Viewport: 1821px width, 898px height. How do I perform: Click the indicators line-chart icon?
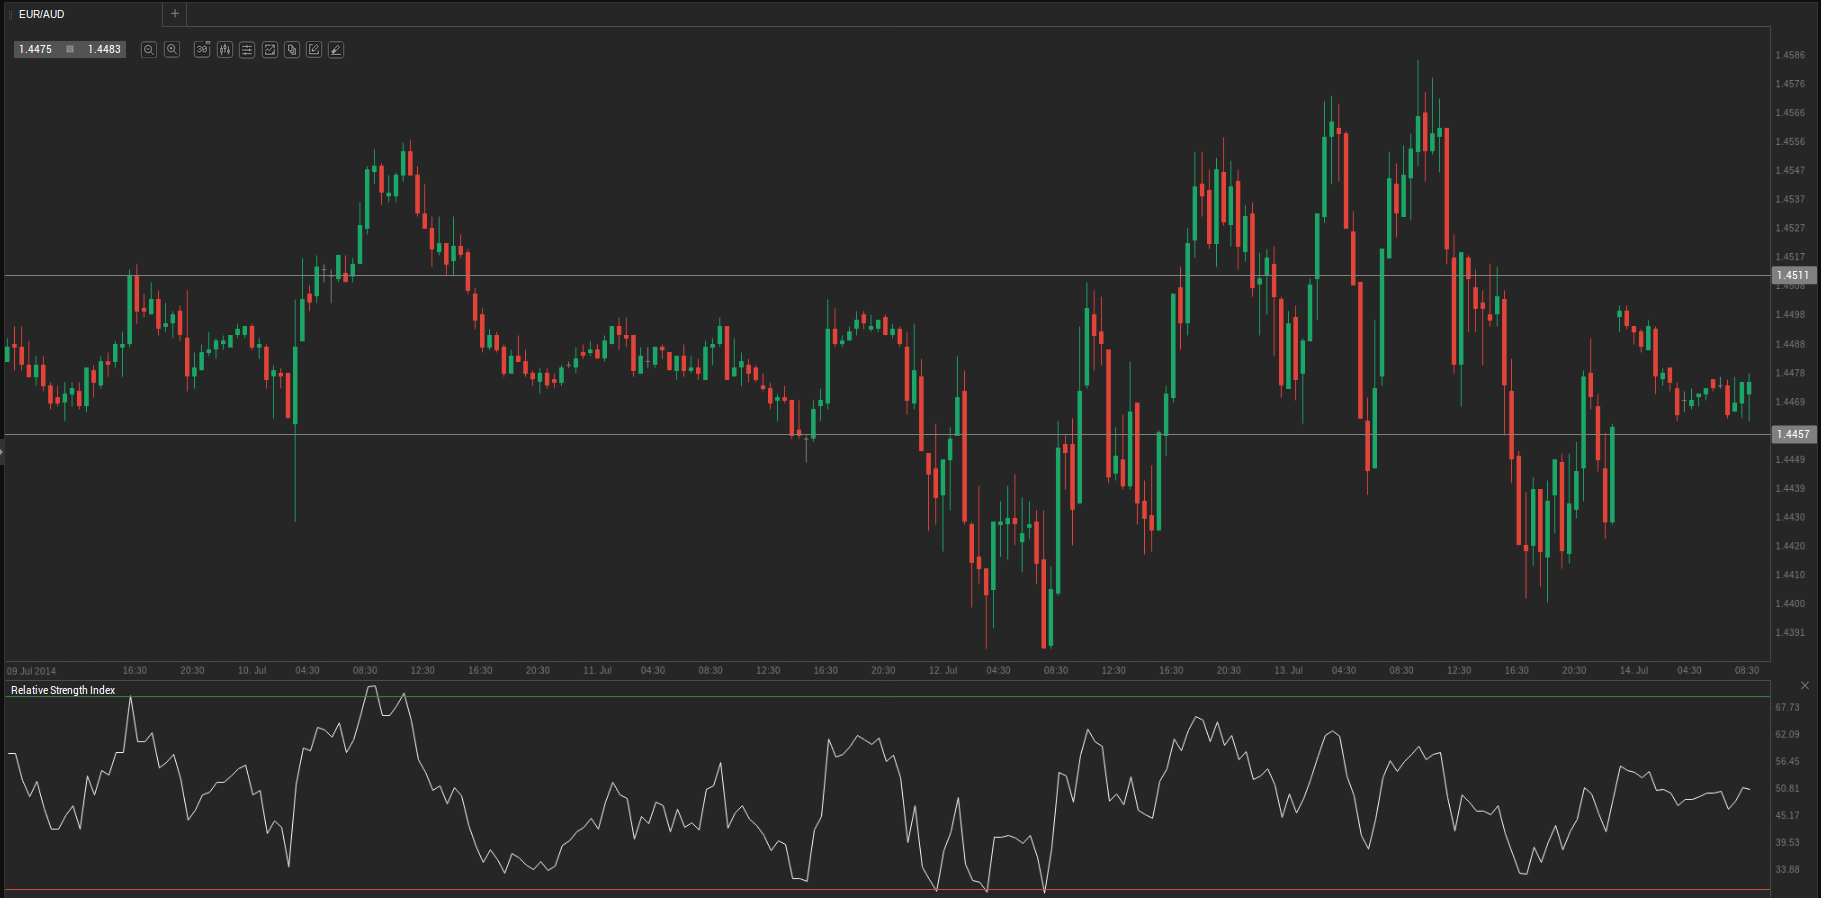[270, 49]
